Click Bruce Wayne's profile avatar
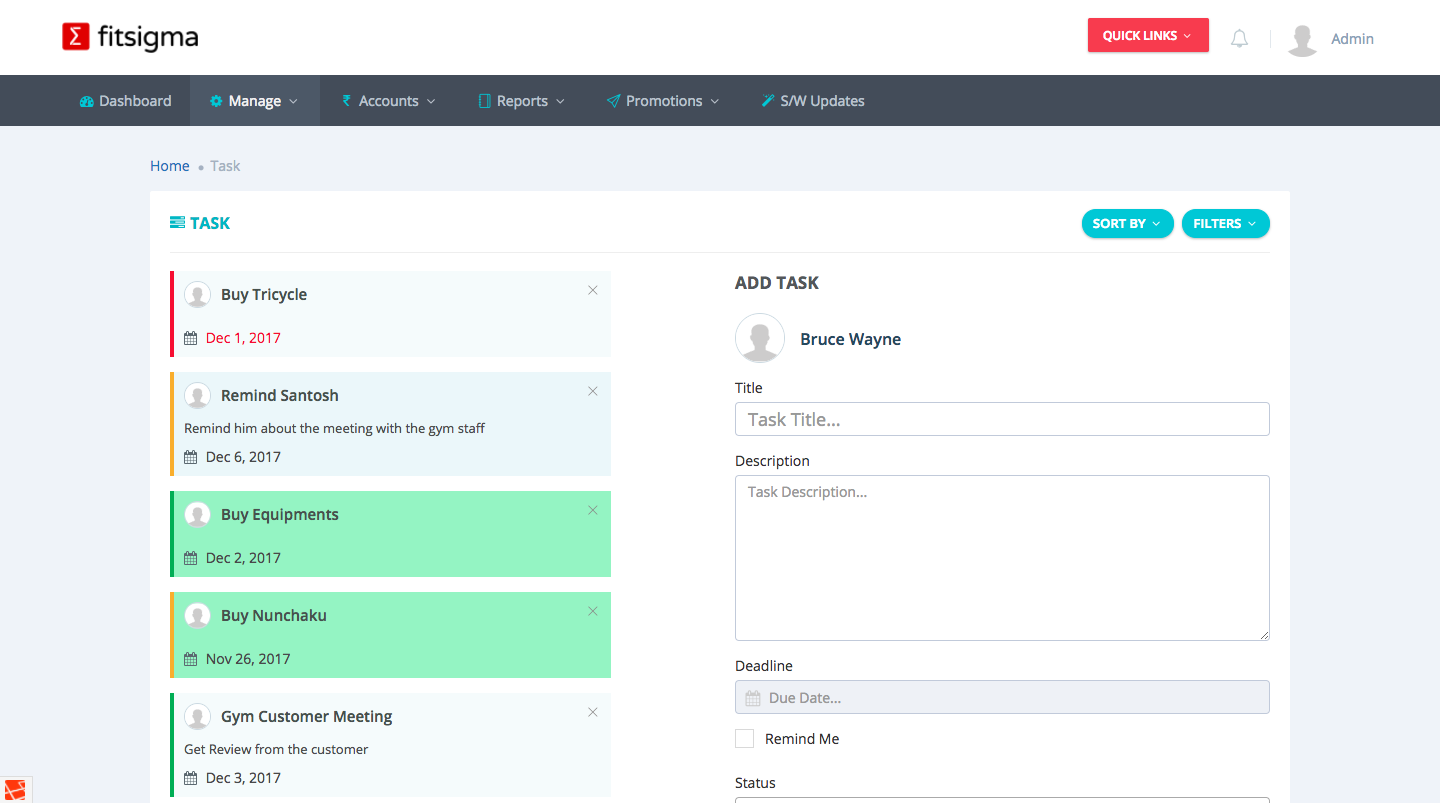This screenshot has height=803, width=1440. pos(760,338)
